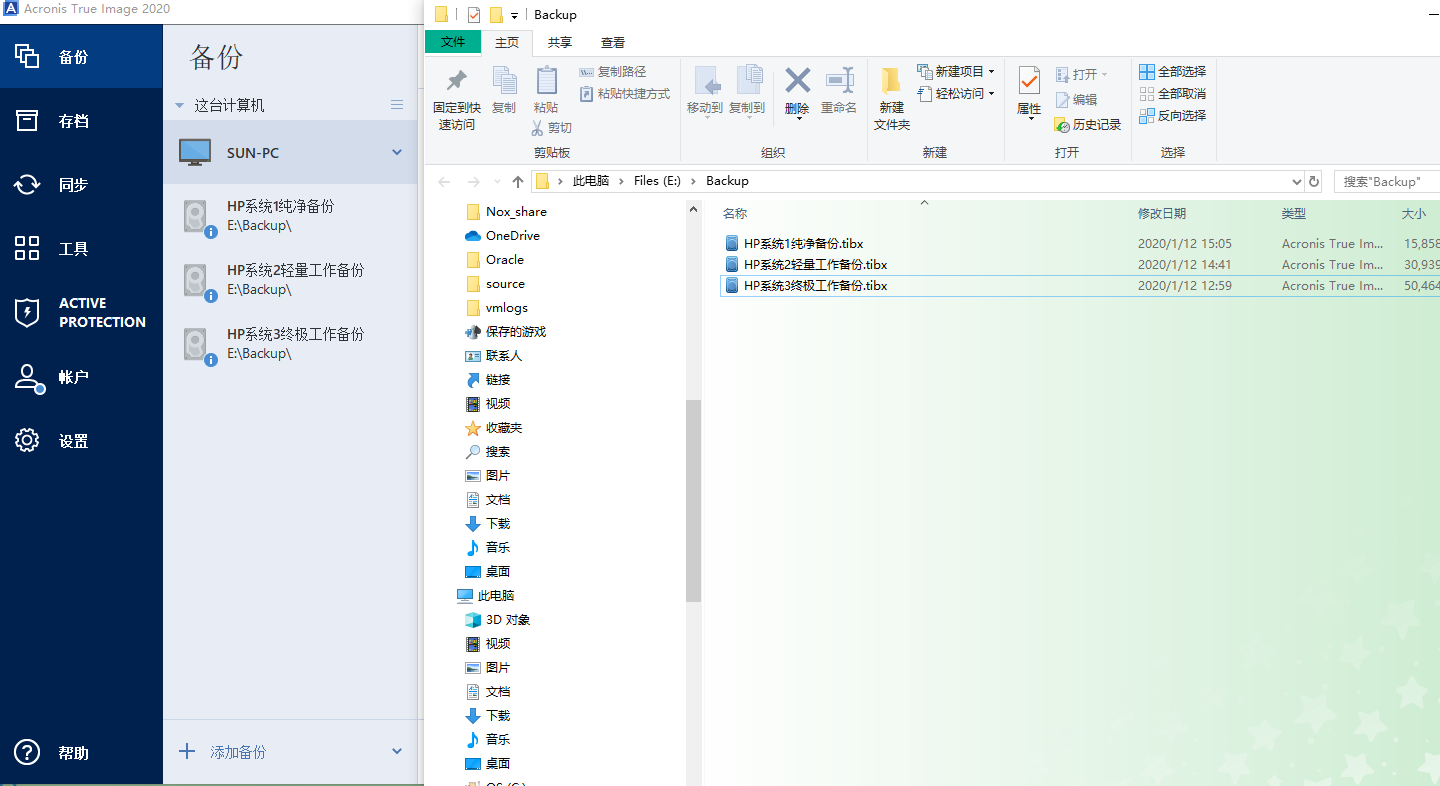The image size is (1440, 786).
Task: Click Open (打开) in the ribbon
Action: [1081, 75]
